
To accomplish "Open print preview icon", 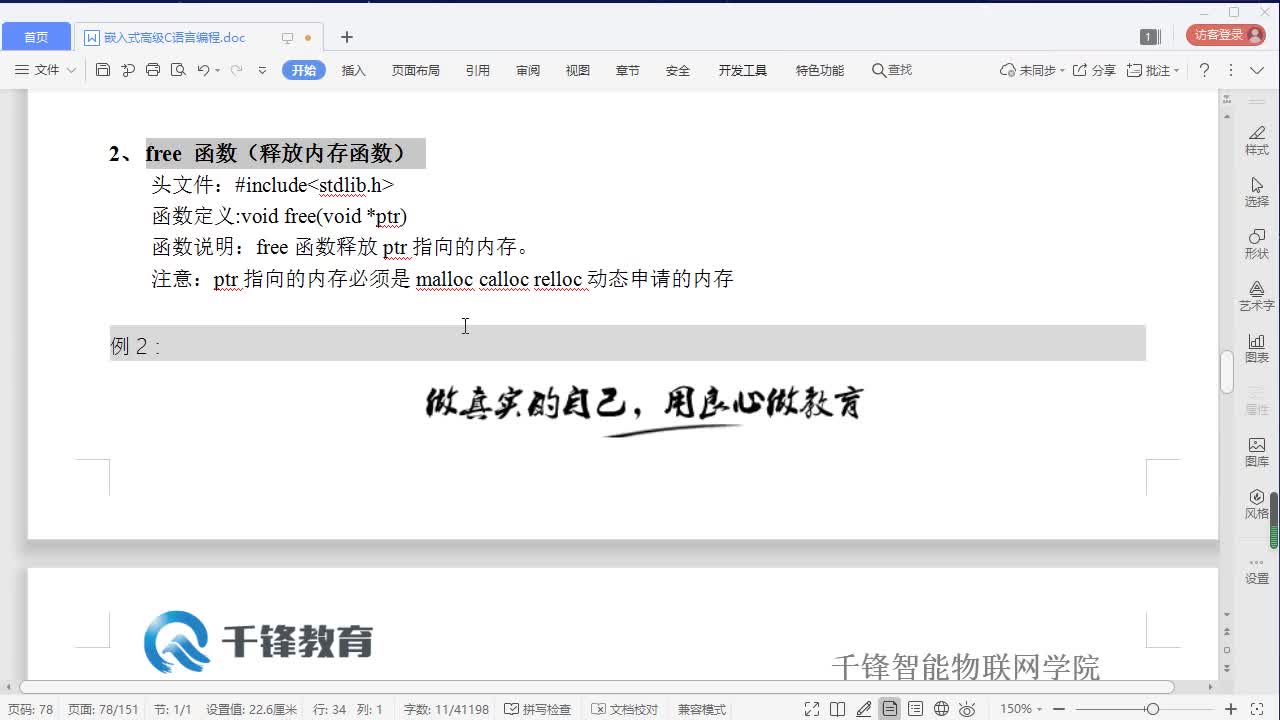I will coord(178,70).
